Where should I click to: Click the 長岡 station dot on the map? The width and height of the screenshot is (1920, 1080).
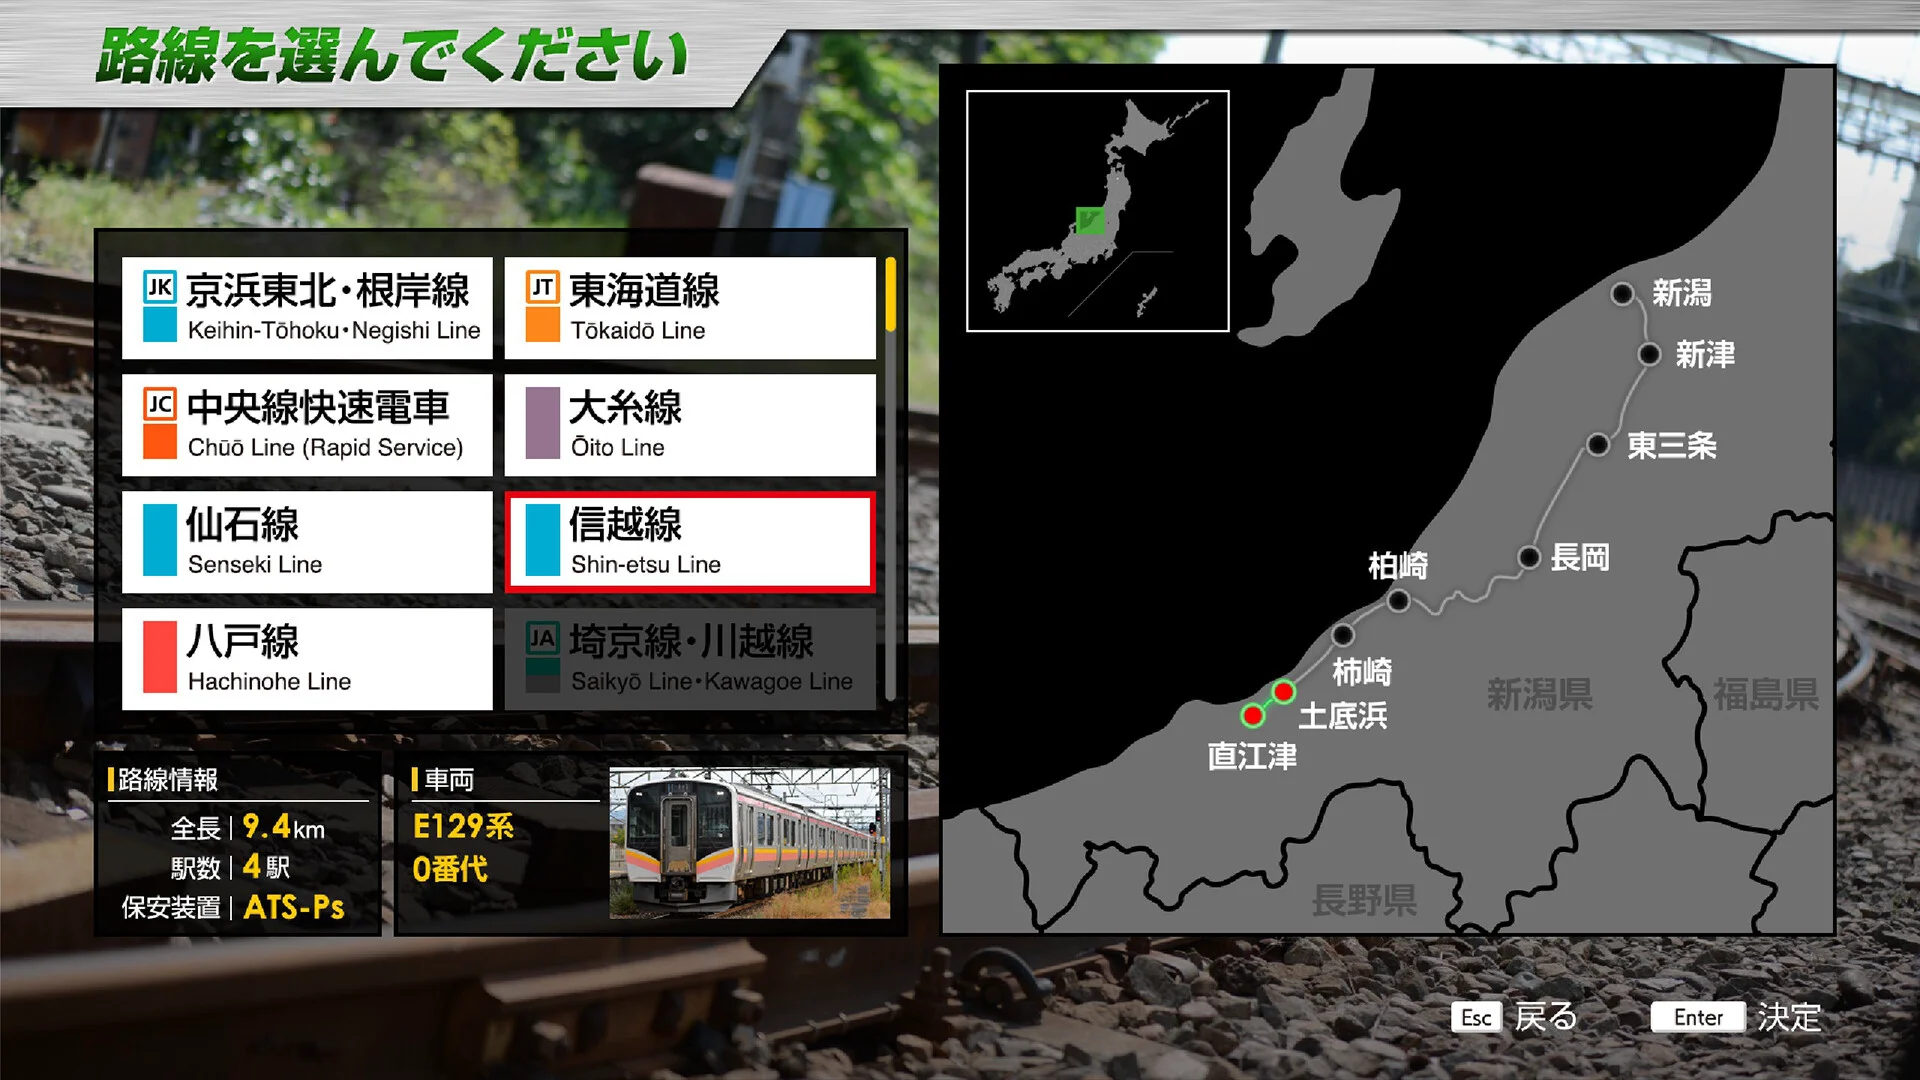(1531, 558)
